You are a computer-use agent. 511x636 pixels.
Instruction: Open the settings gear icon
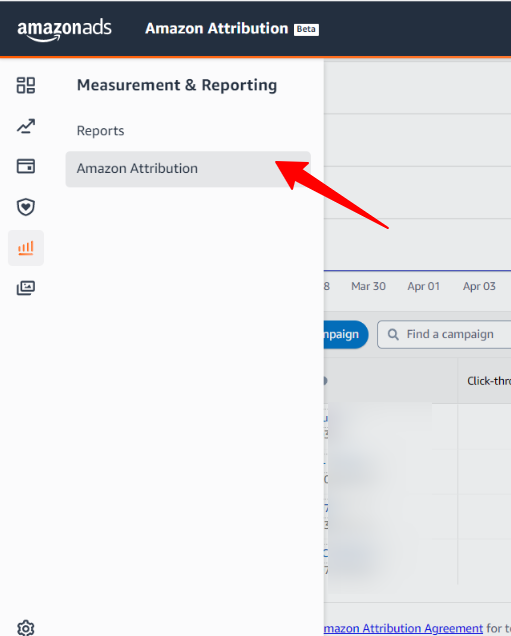[x=26, y=628]
